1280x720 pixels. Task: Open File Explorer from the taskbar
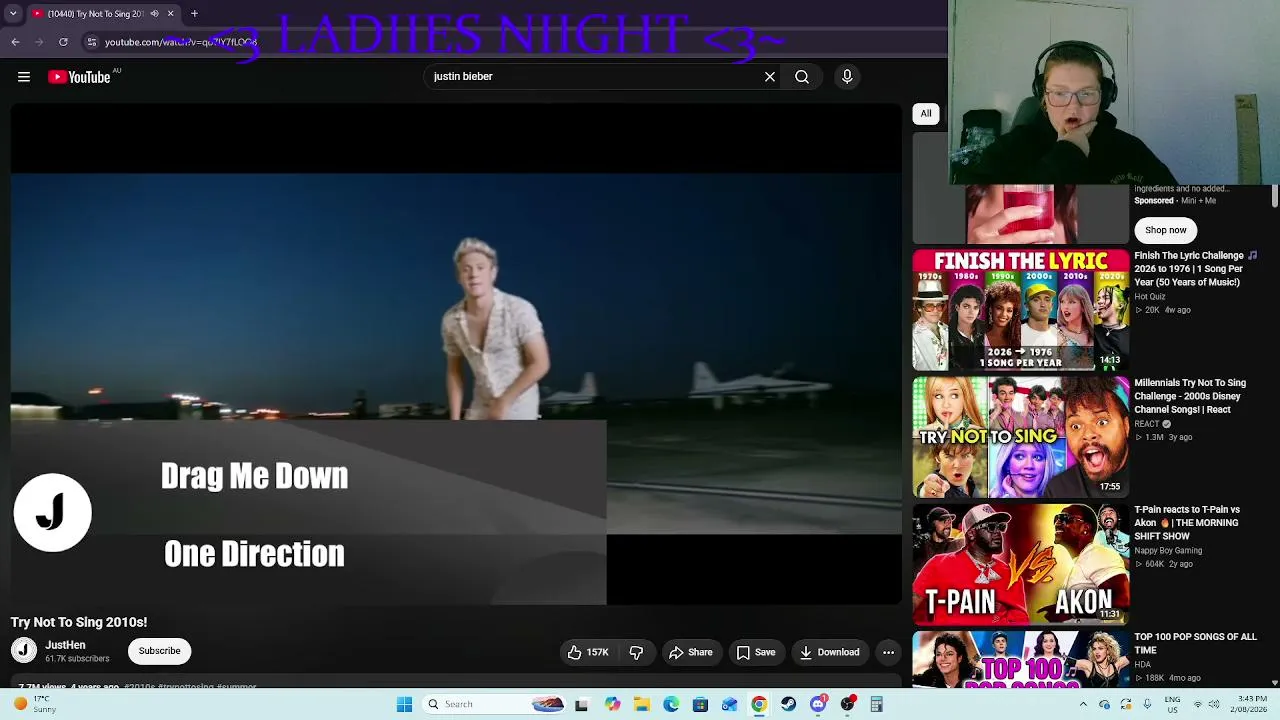click(x=642, y=704)
